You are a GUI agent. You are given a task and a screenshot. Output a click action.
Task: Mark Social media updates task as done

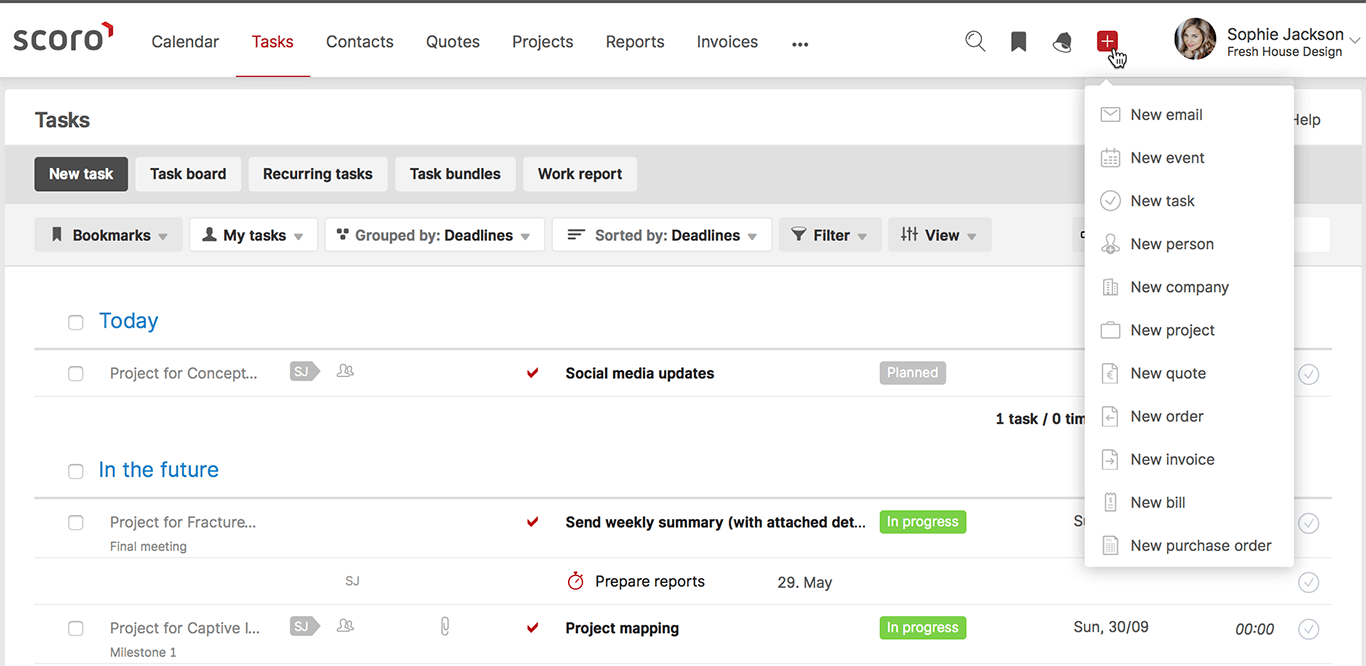coord(1308,374)
